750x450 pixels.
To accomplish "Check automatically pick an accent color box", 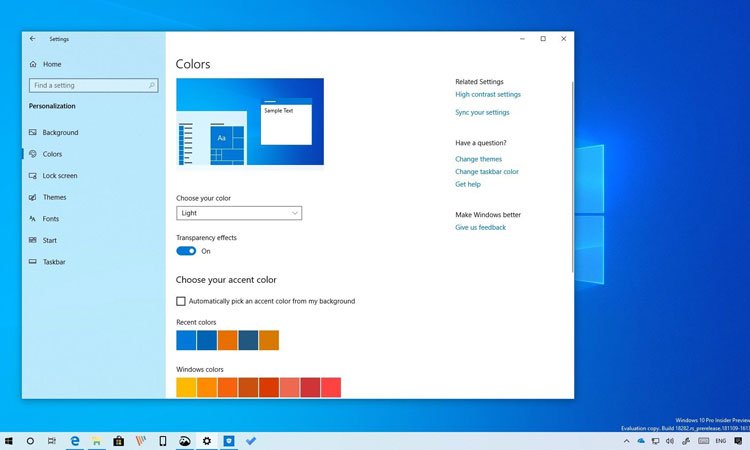I will click(181, 301).
